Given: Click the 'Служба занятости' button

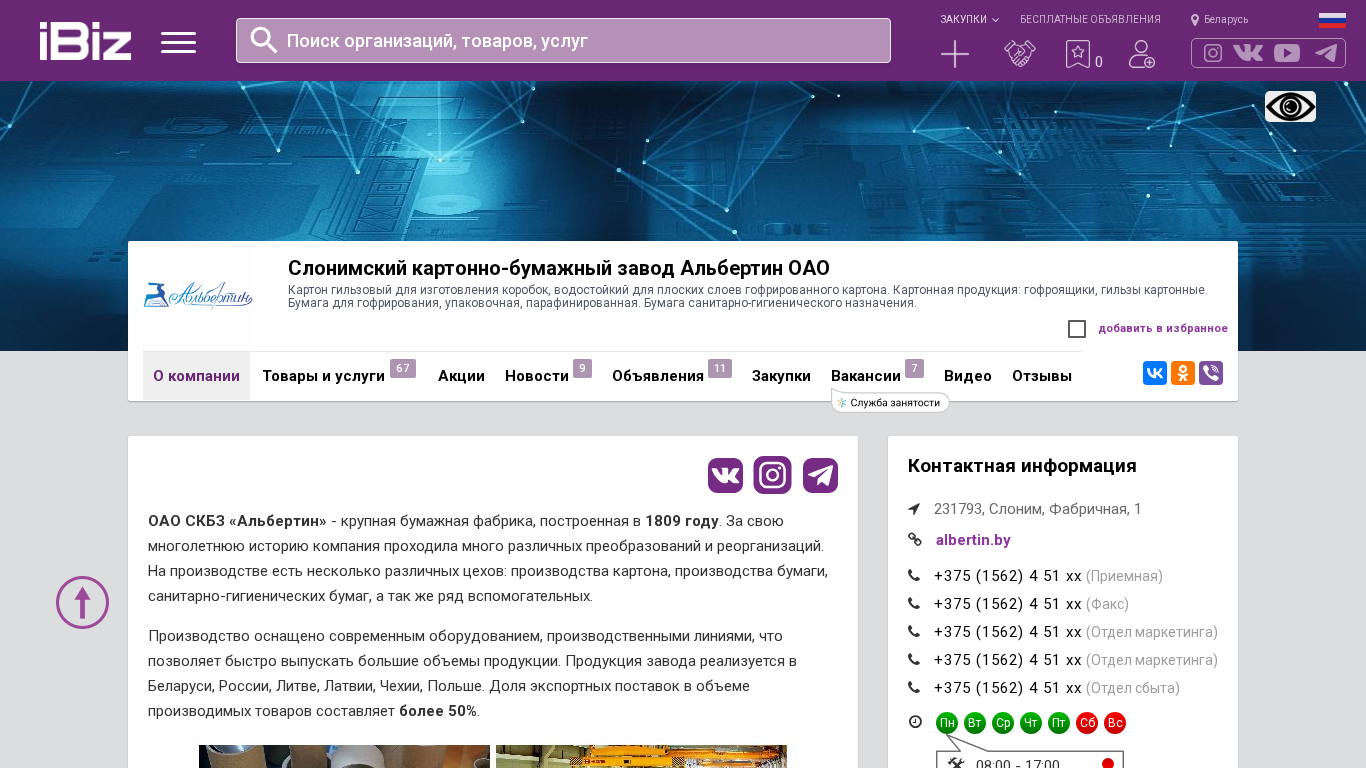Looking at the screenshot, I should pos(890,403).
